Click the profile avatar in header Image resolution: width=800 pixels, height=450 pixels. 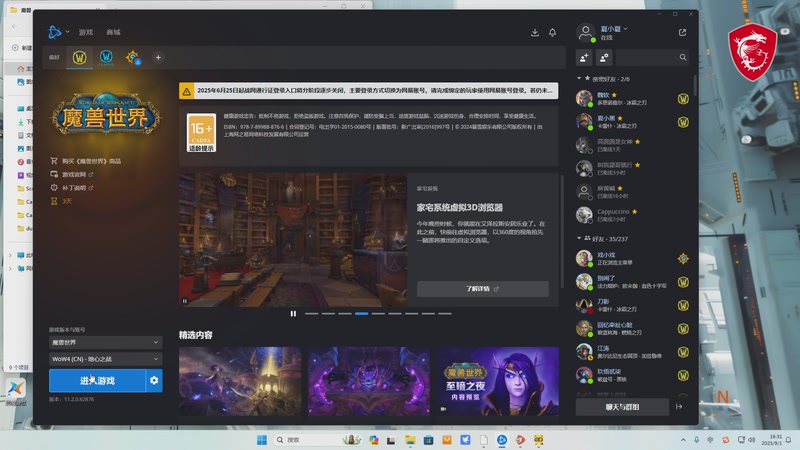tap(586, 33)
